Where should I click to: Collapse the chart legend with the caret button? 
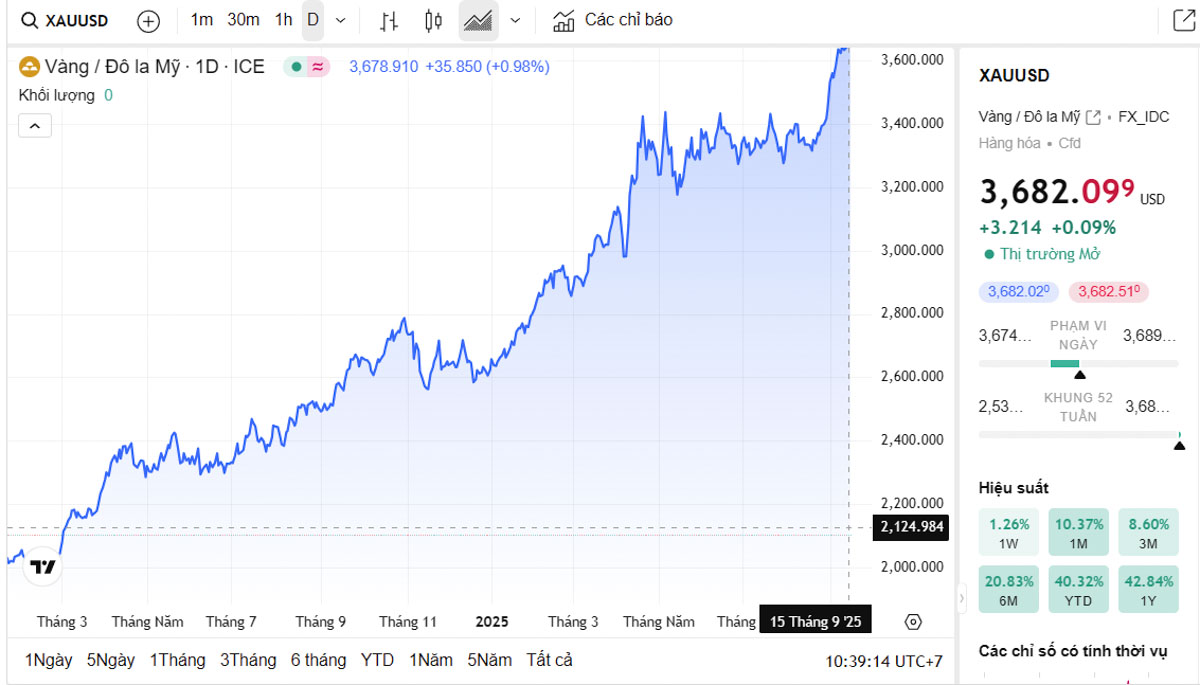[35, 126]
